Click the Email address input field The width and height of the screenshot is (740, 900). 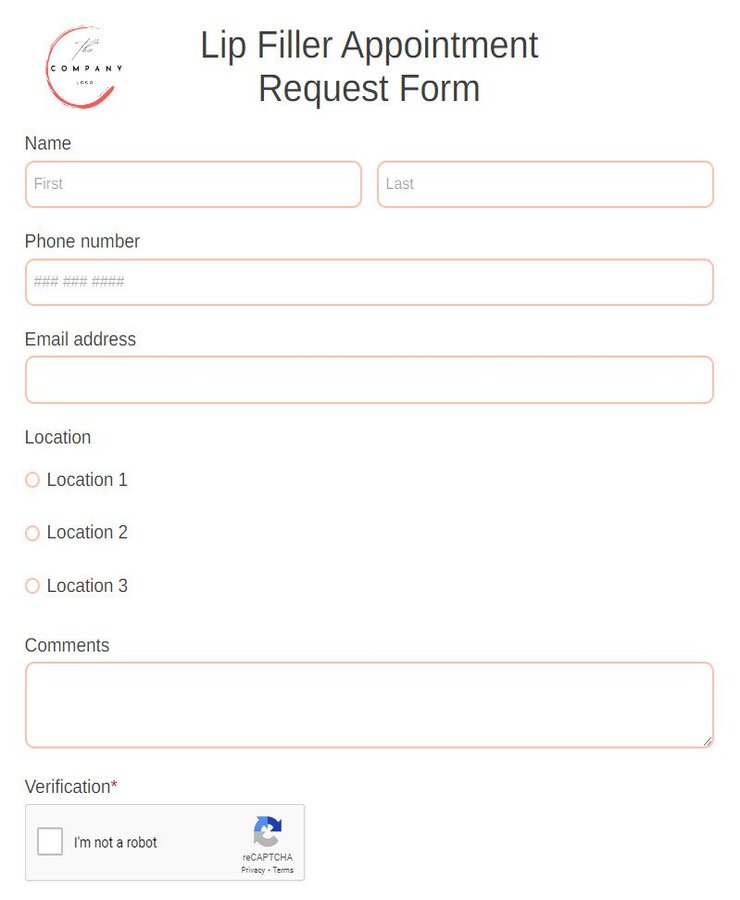click(x=369, y=380)
